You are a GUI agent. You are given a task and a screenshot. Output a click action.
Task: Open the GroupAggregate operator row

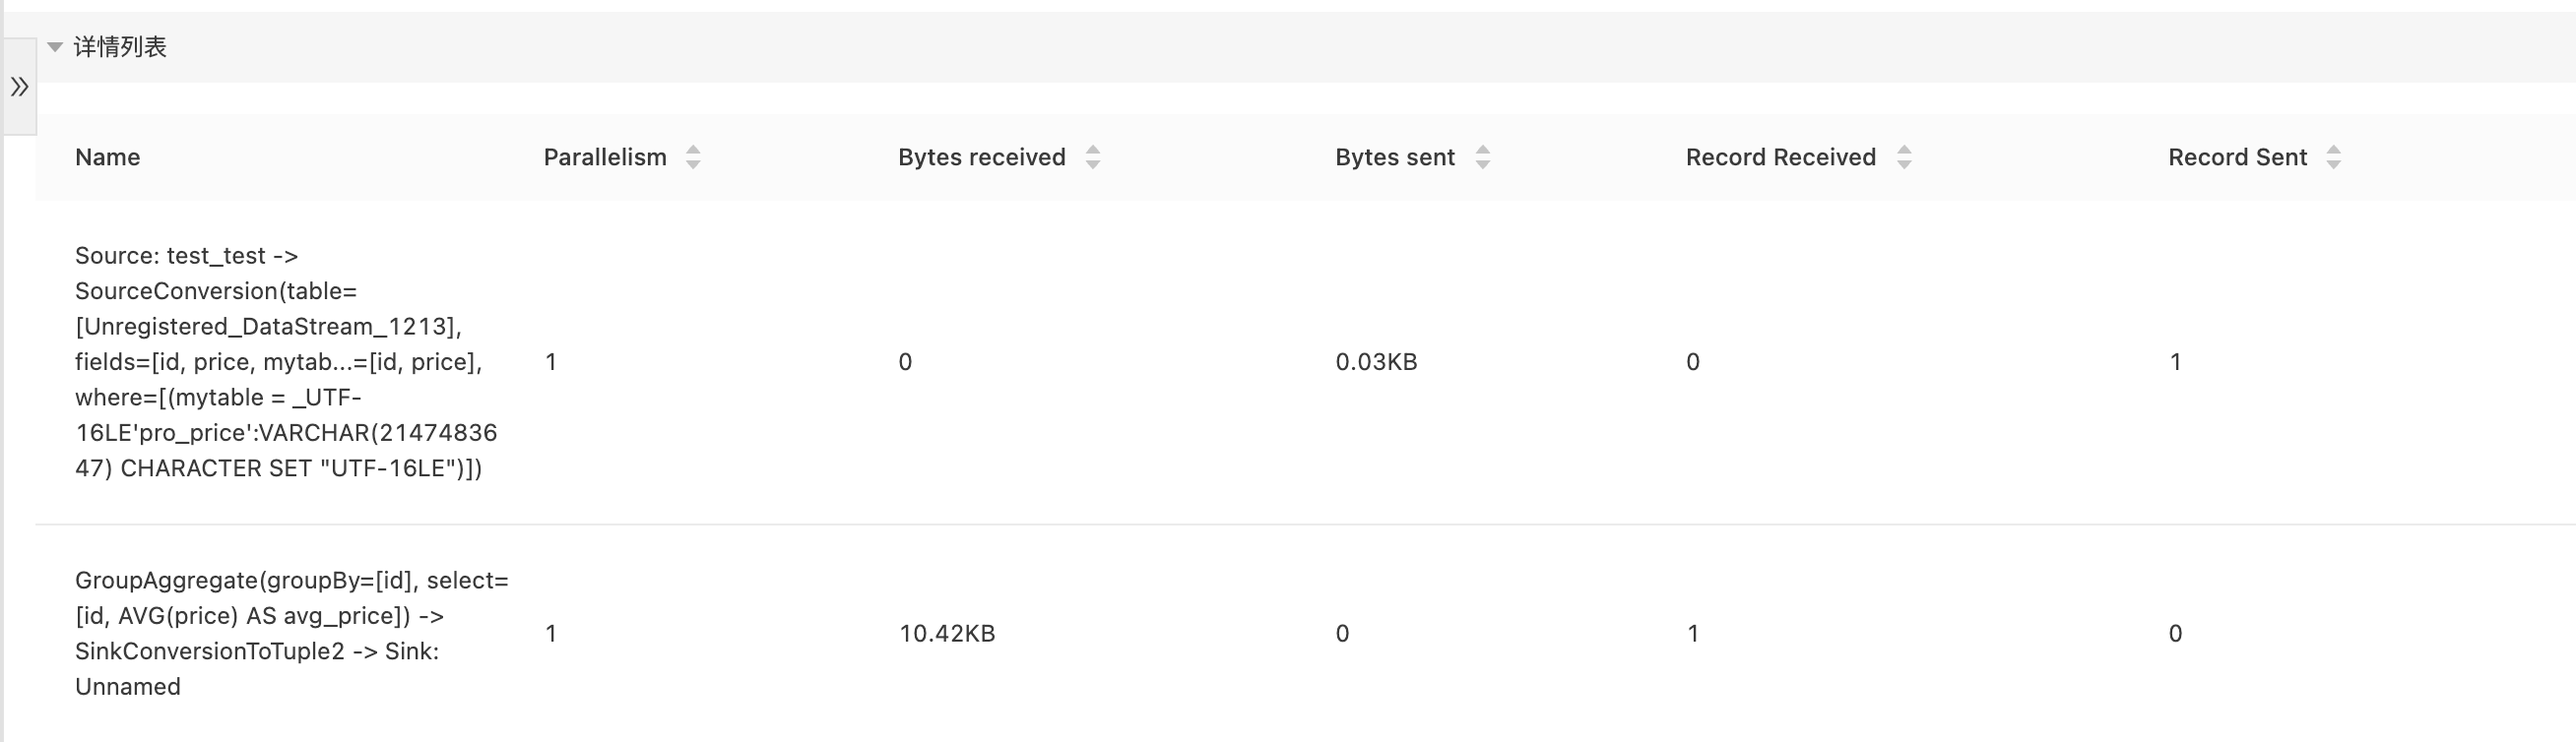point(1305,633)
